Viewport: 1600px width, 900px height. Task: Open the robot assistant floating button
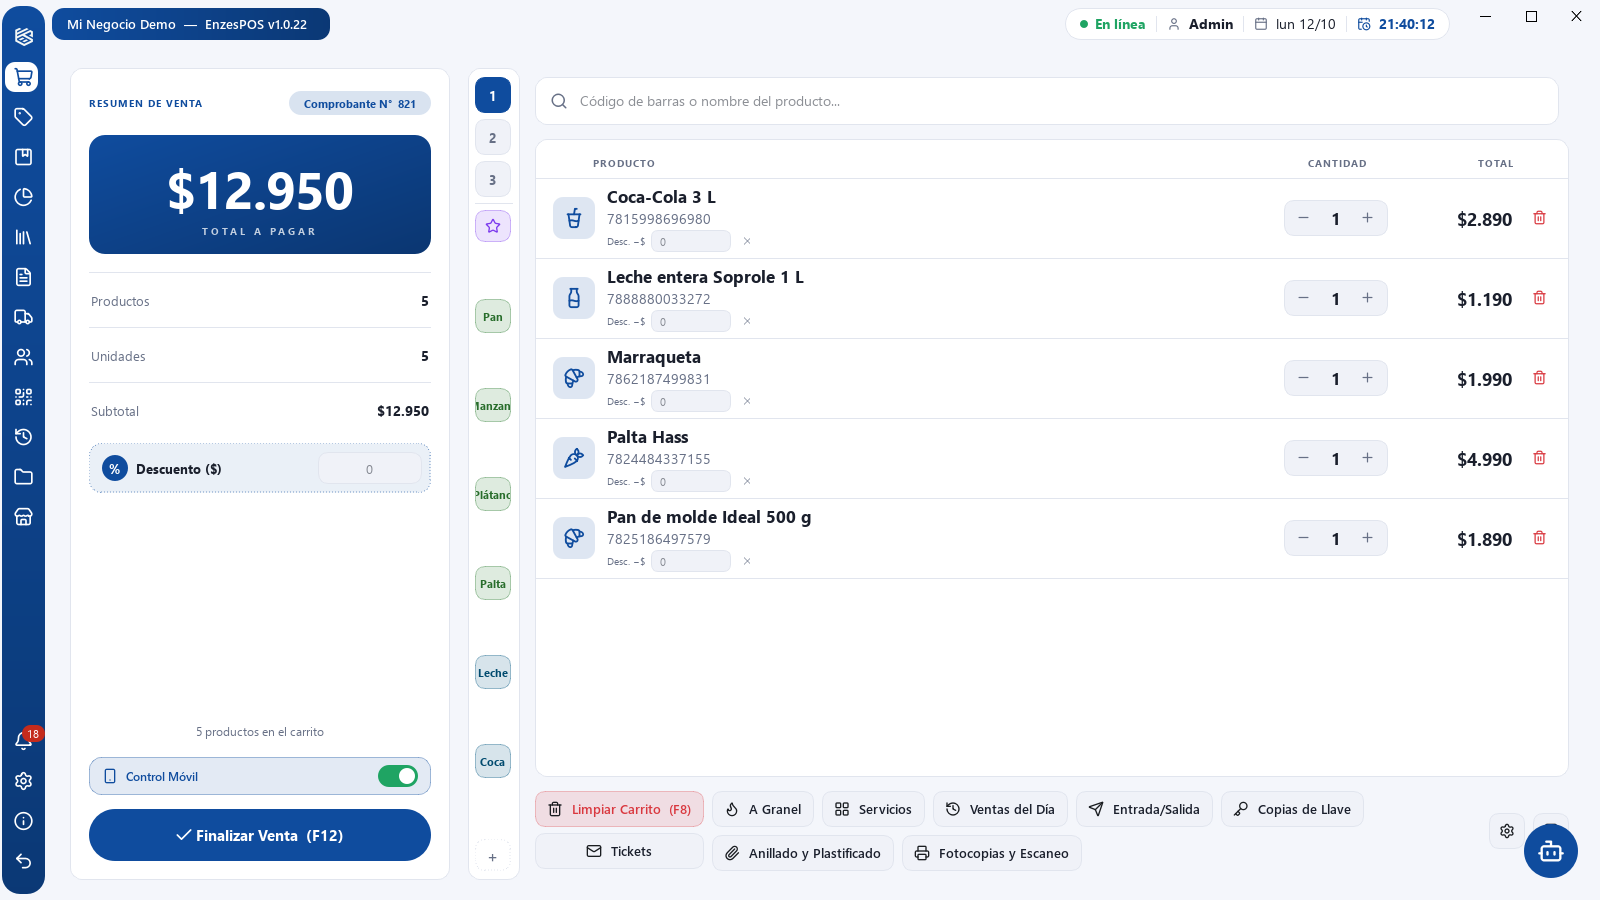[1550, 851]
